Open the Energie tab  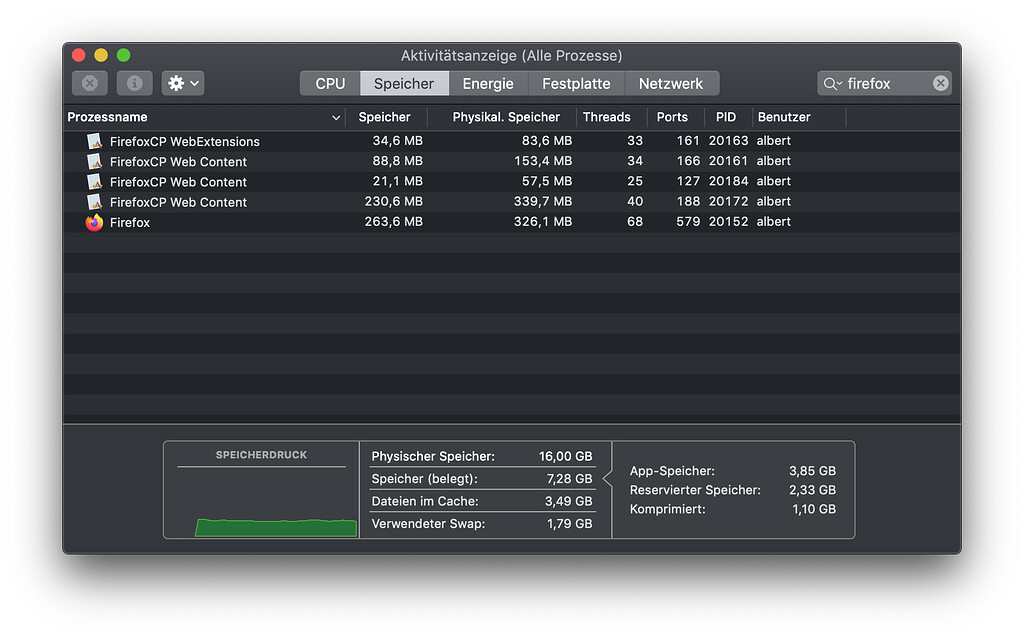pyautogui.click(x=488, y=83)
